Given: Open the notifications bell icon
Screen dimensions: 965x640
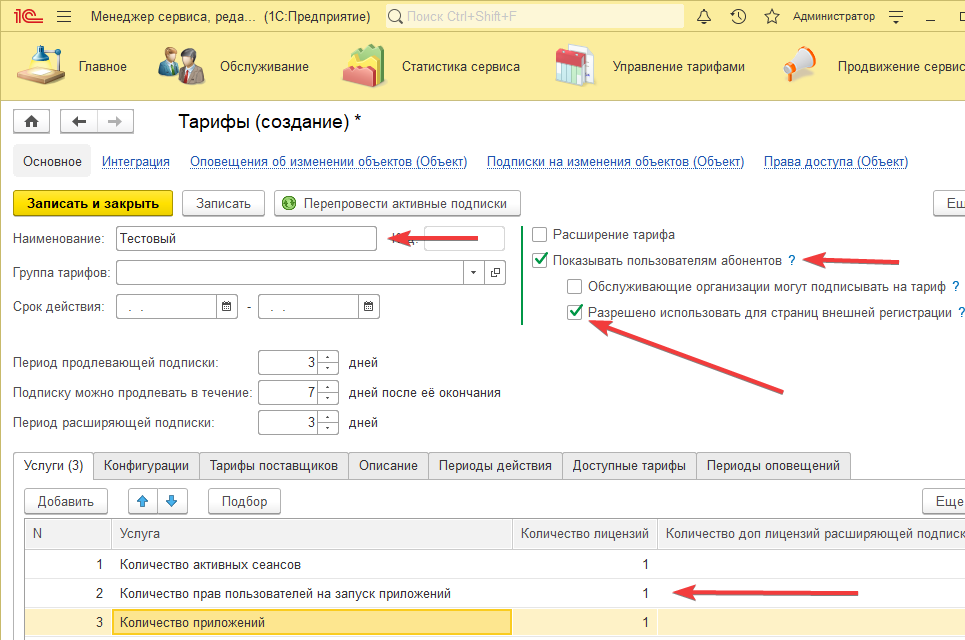Looking at the screenshot, I should click(x=704, y=17).
